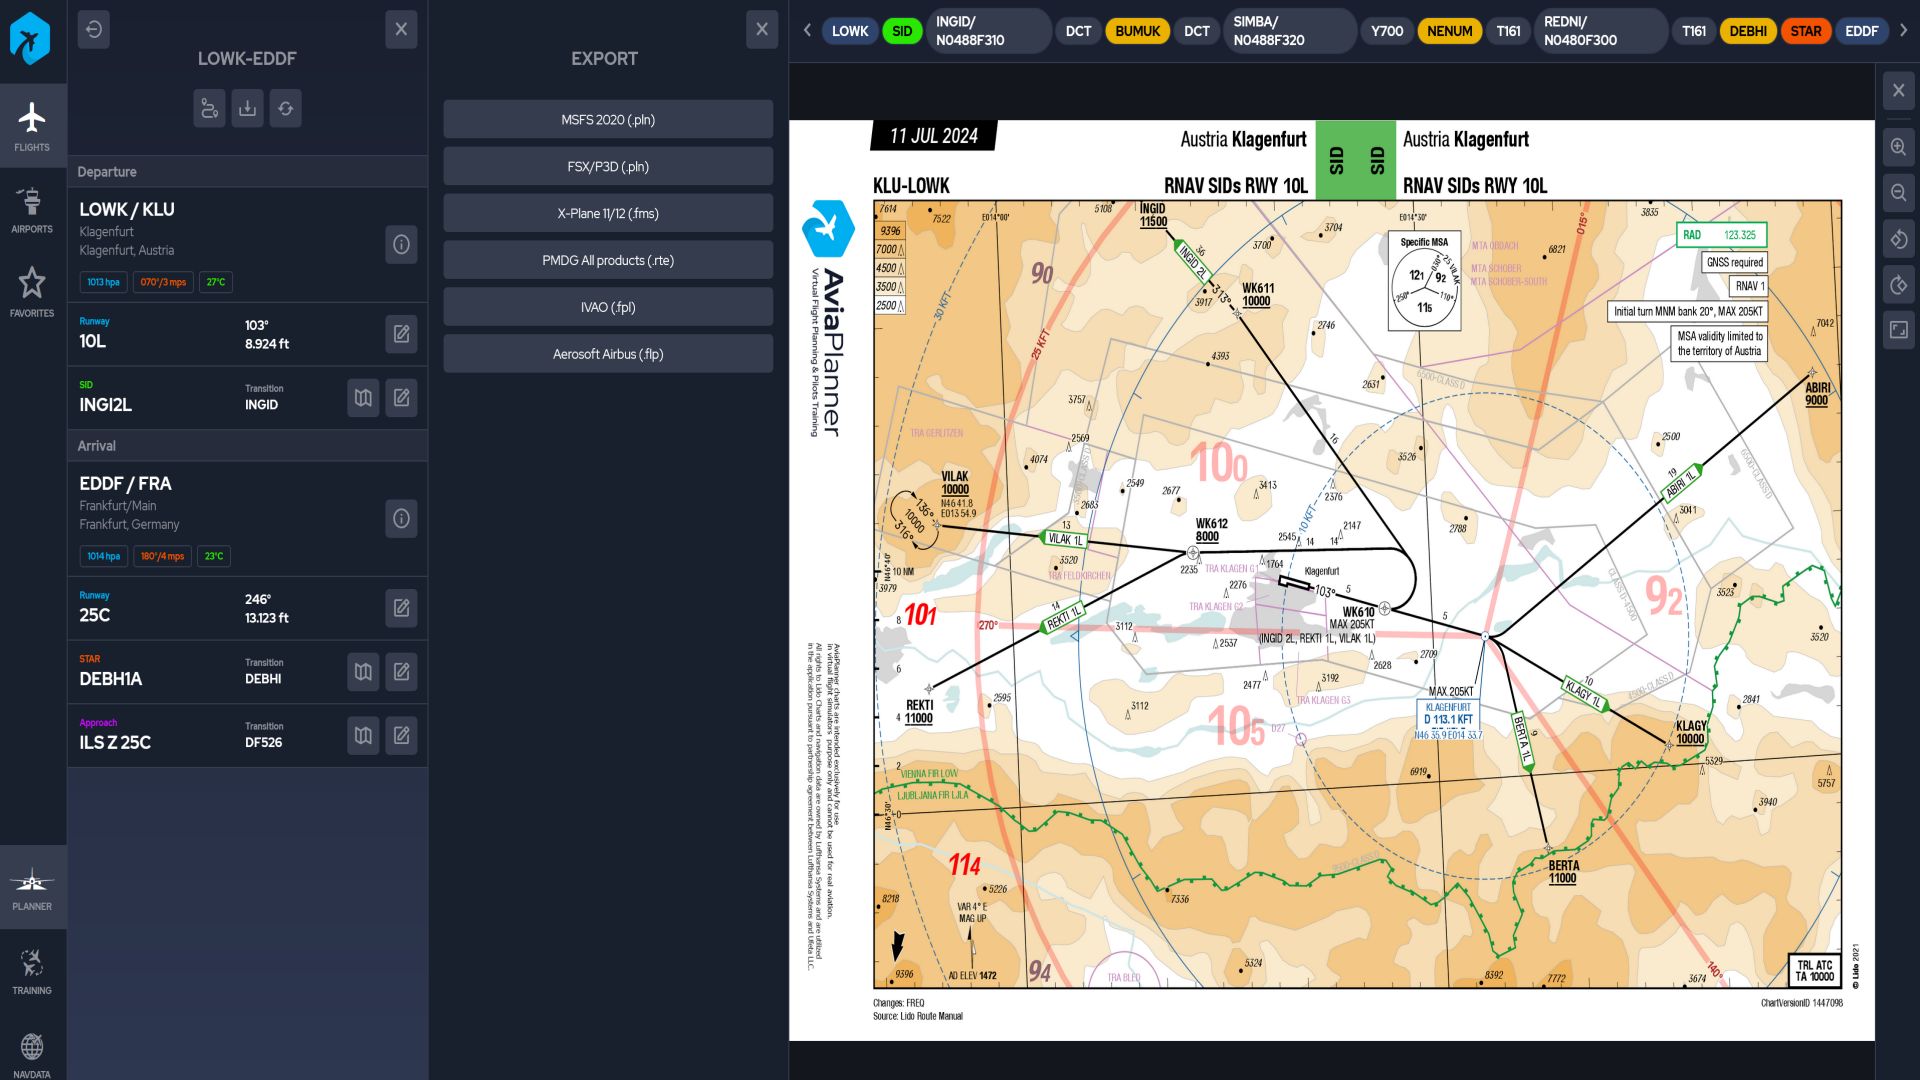The height and width of the screenshot is (1080, 1920).
Task: Select orange STAR chip in route
Action: [x=1806, y=31]
